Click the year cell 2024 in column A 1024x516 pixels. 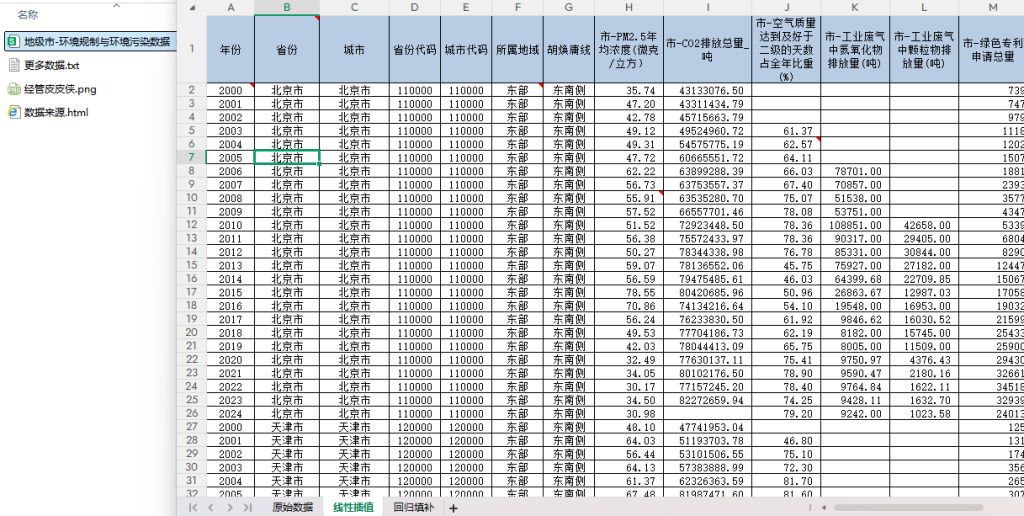click(x=231, y=413)
